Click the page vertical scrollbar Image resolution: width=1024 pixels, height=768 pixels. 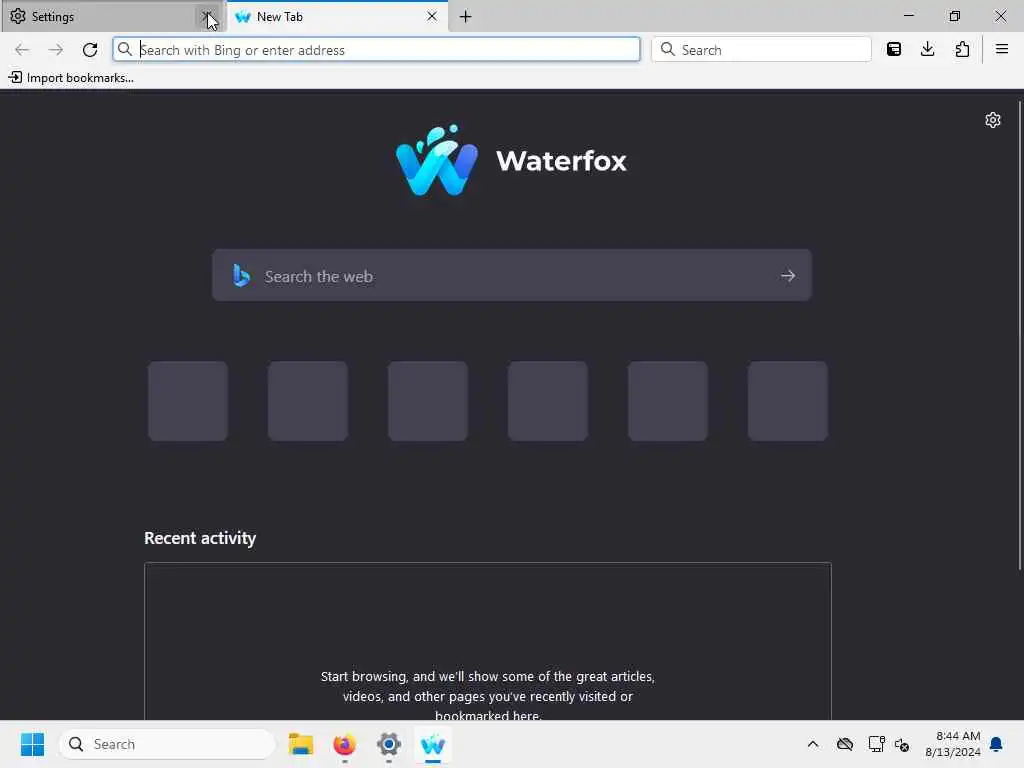click(1020, 334)
